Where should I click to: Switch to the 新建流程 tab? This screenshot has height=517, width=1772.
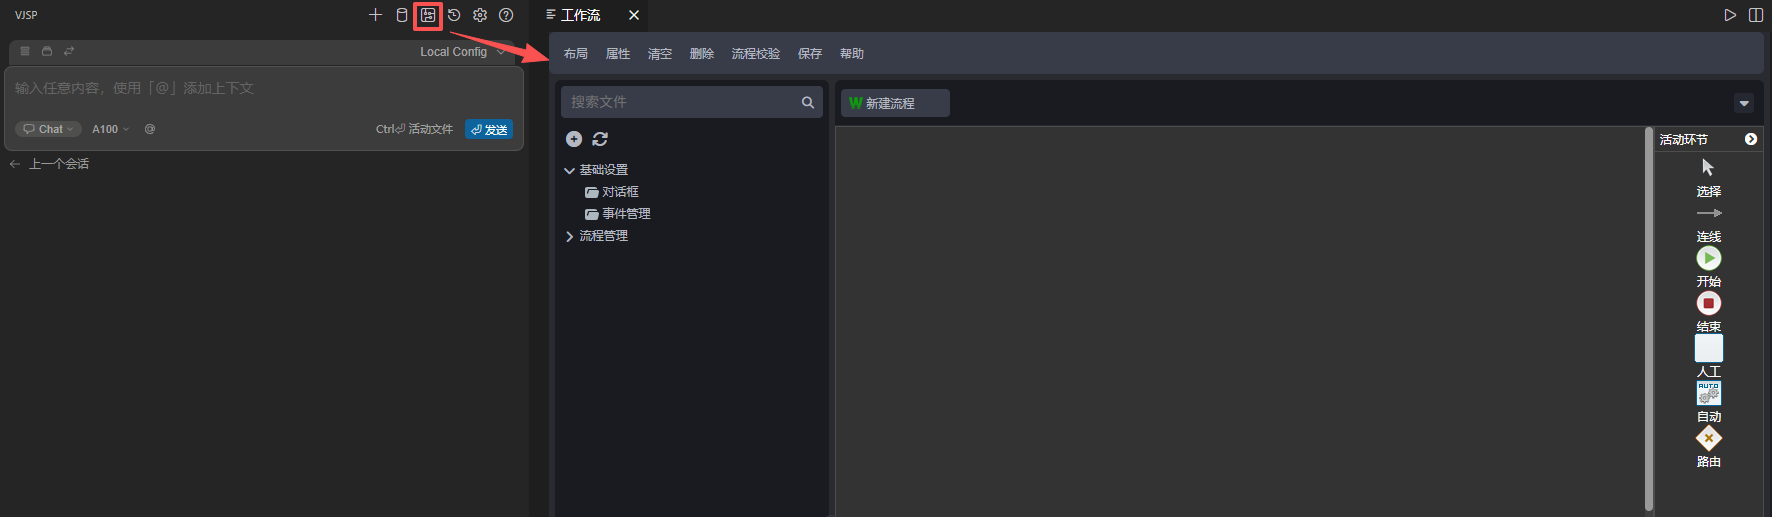click(894, 103)
